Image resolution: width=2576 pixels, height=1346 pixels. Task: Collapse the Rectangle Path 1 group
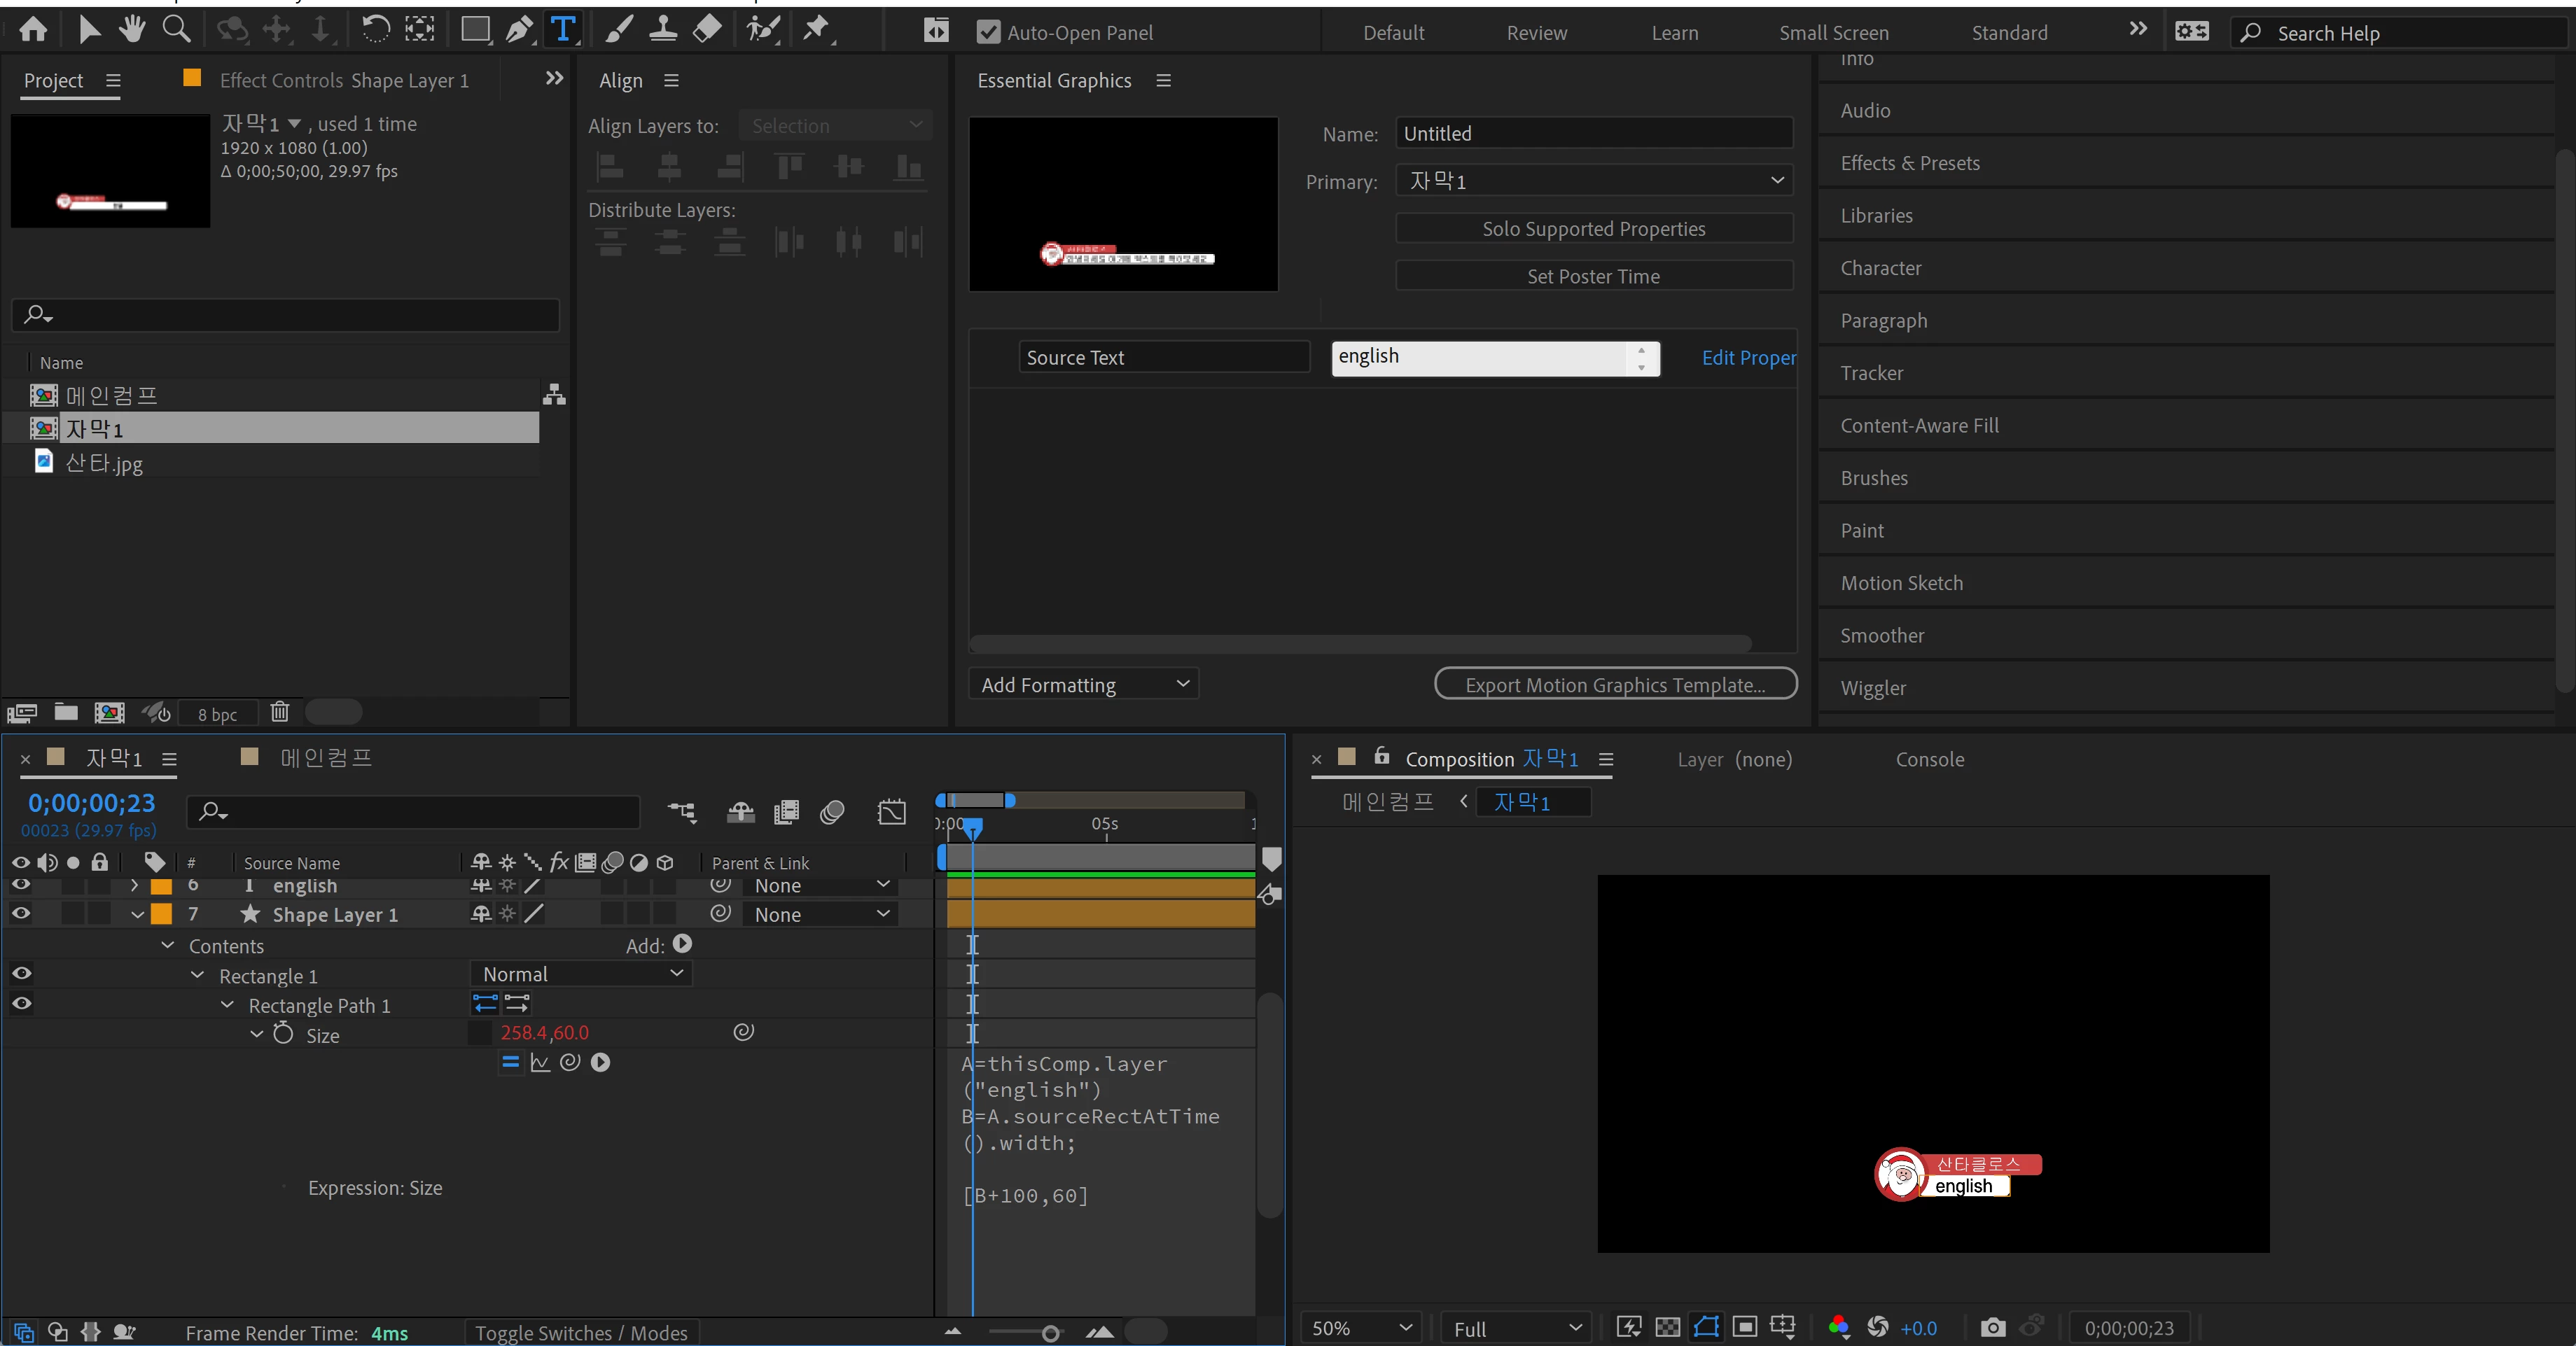click(227, 1005)
